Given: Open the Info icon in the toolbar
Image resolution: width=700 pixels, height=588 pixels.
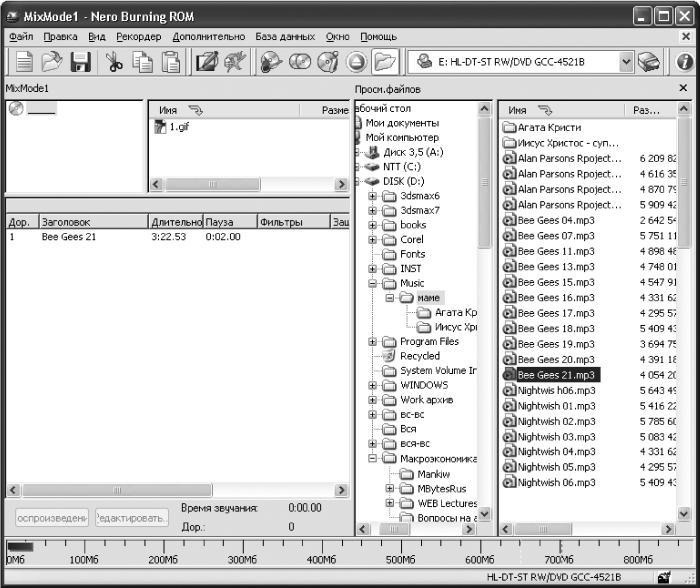Looking at the screenshot, I should click(x=685, y=62).
